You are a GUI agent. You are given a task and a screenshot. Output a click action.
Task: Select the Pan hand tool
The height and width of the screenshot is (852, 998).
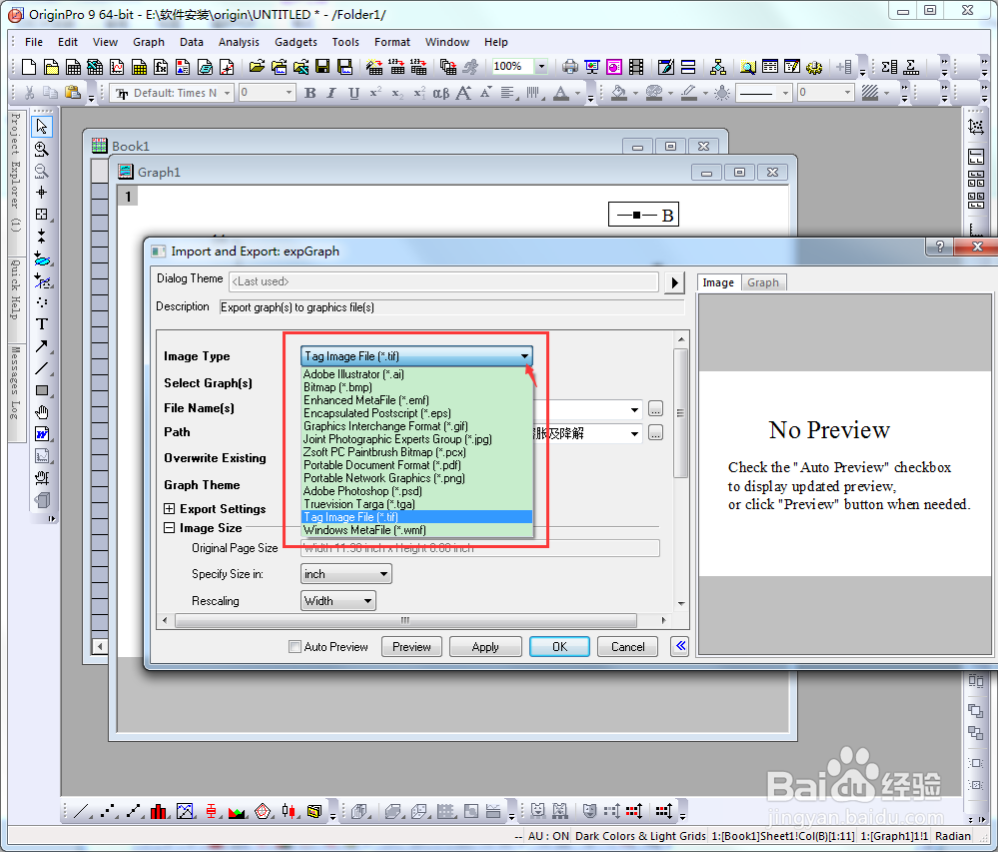42,412
